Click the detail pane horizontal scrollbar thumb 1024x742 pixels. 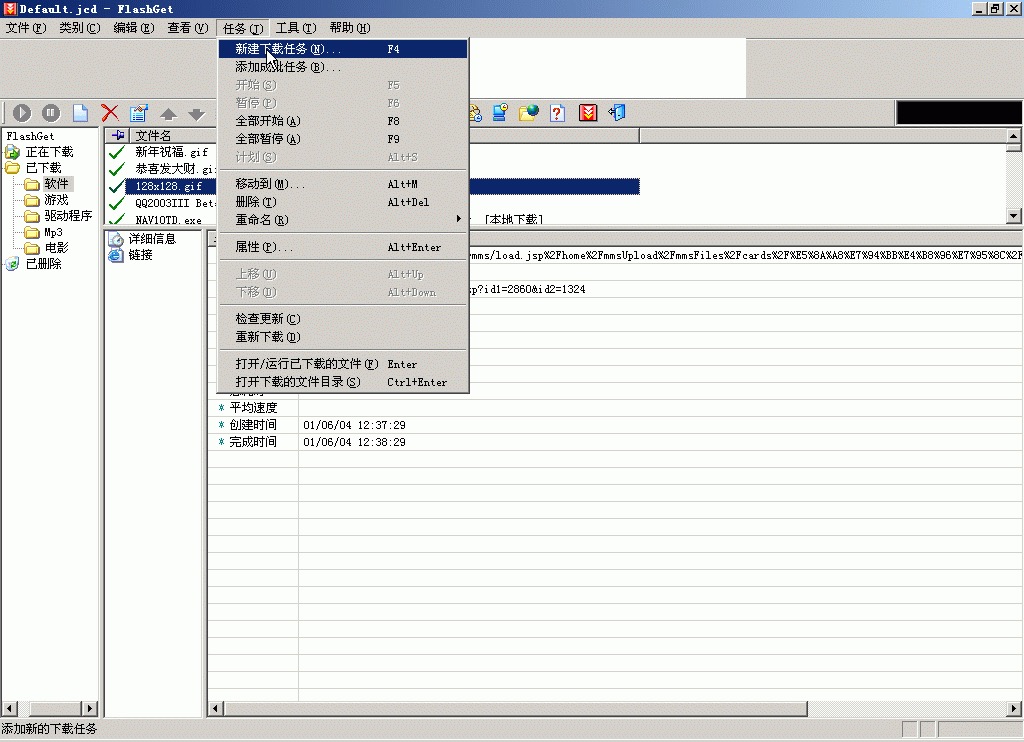(x=515, y=709)
